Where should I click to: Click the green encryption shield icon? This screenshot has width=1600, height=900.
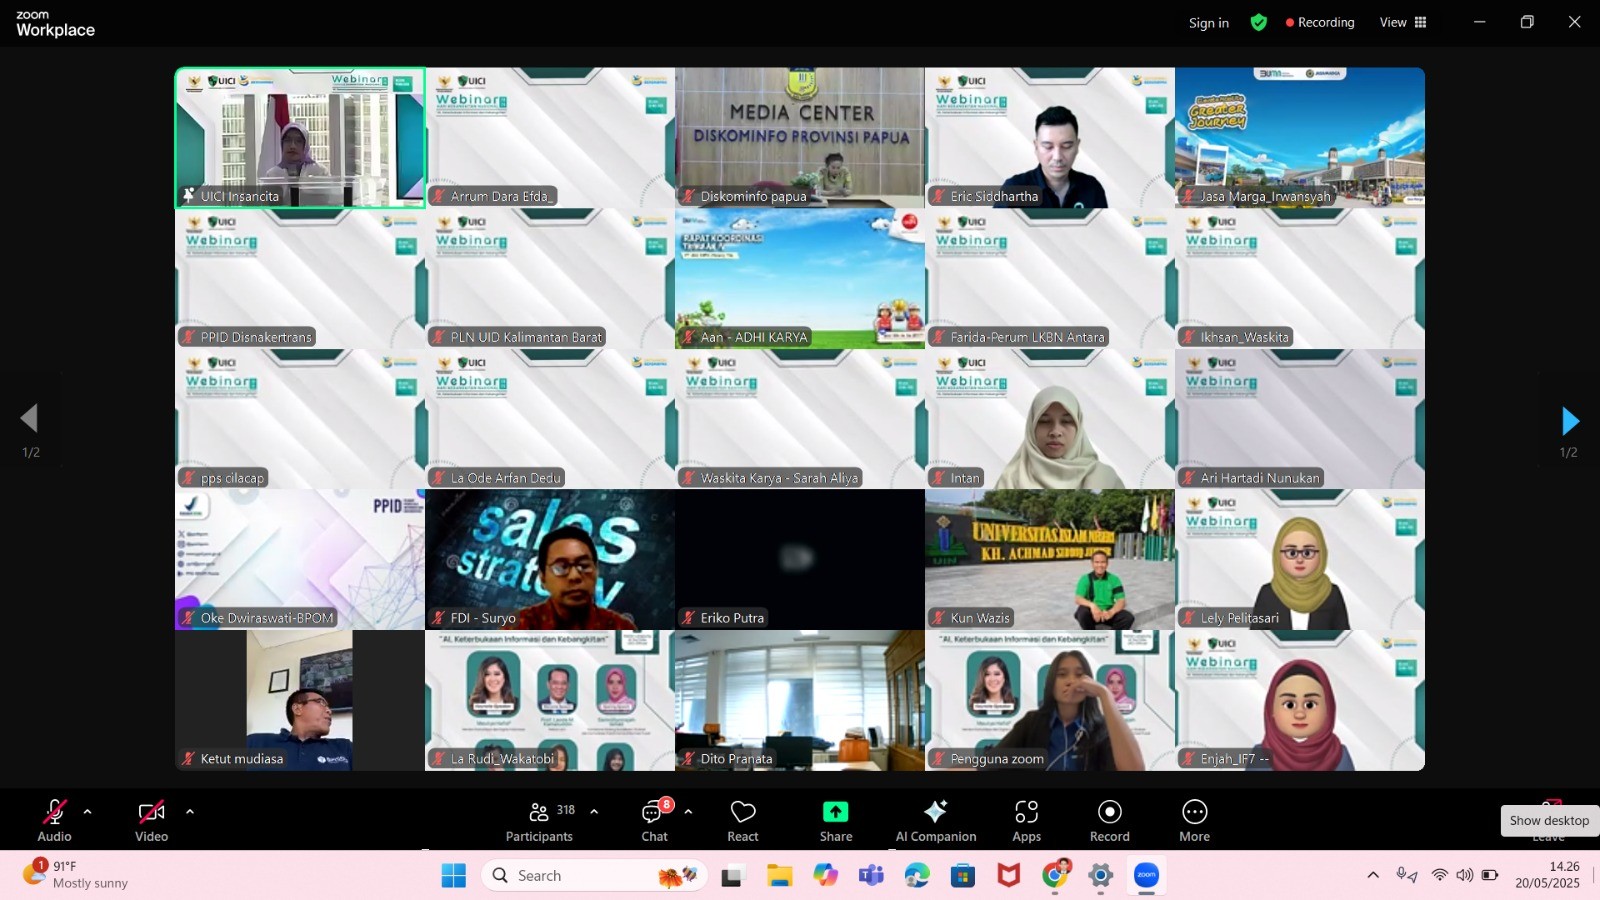(1259, 22)
